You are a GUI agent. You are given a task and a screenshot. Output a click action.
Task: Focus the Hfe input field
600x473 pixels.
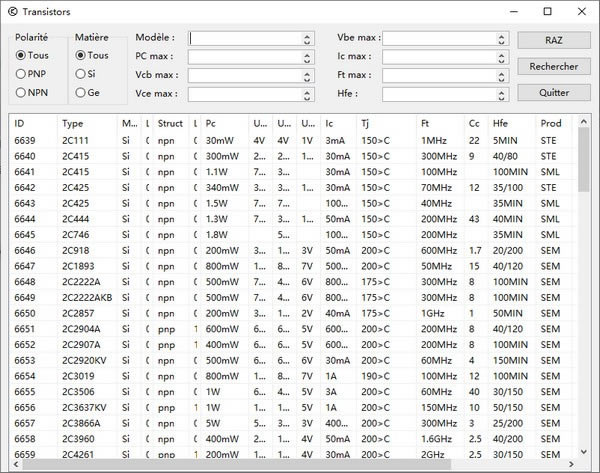click(438, 93)
